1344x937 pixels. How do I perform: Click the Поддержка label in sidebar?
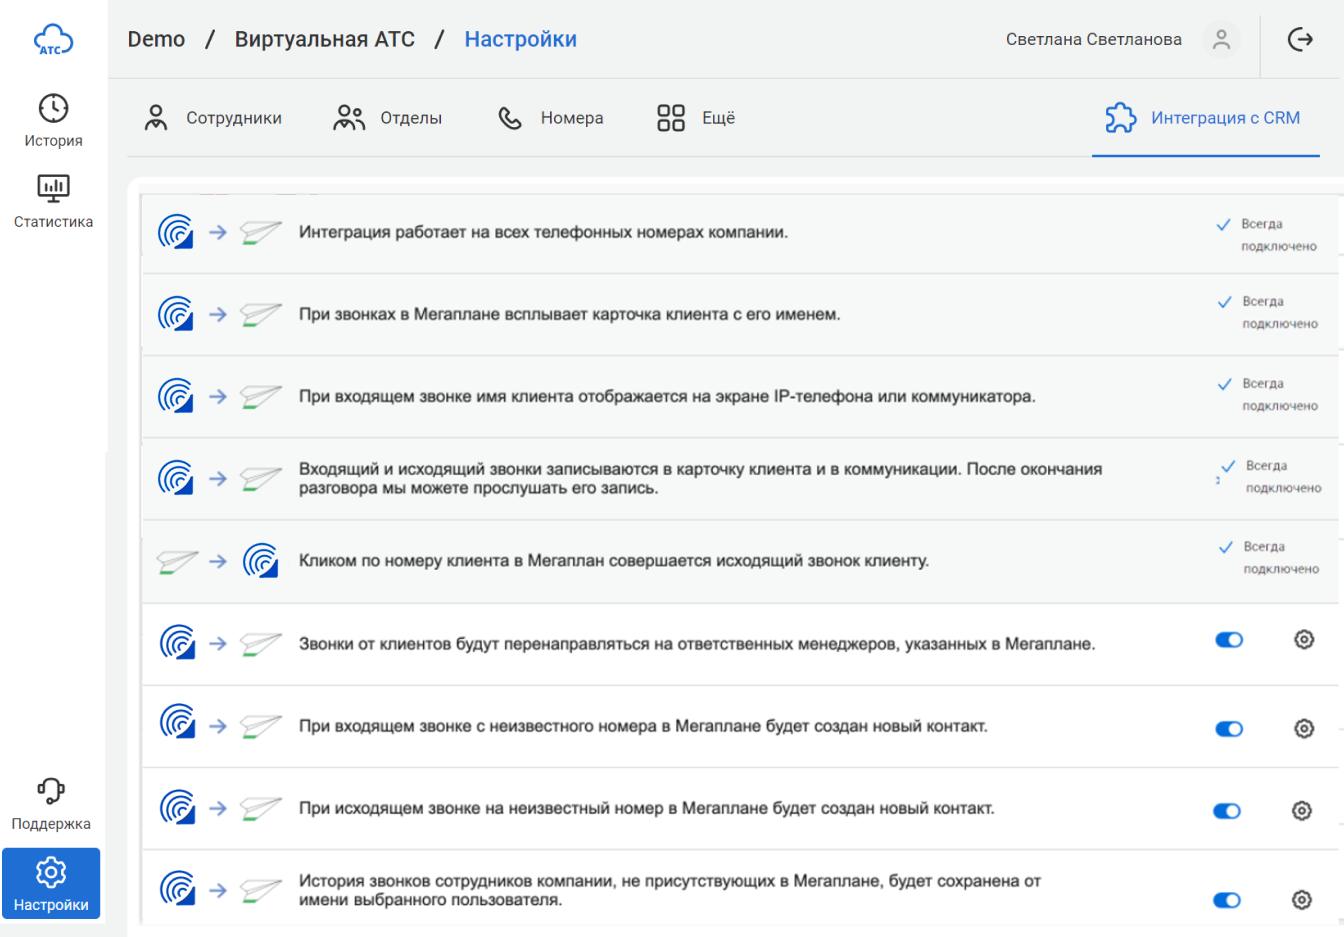[x=51, y=824]
